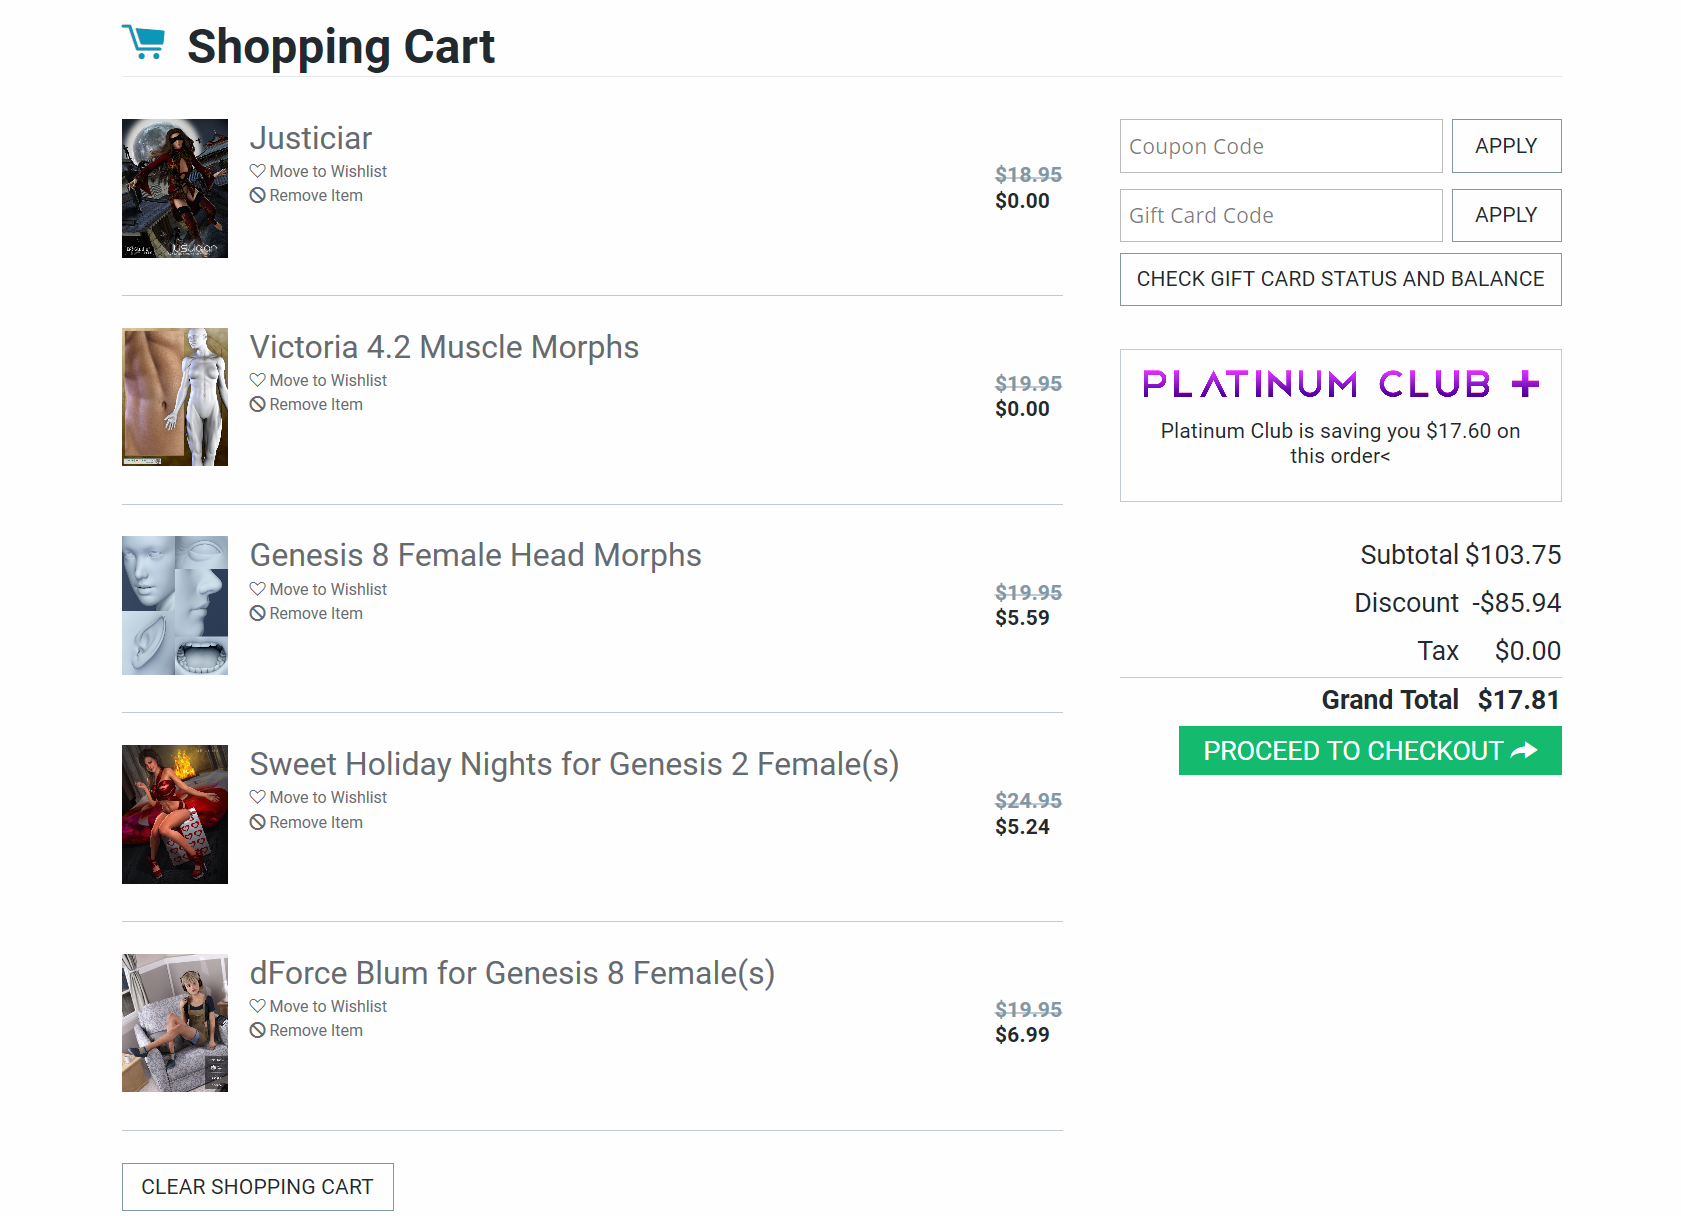Click remove icon for Justiciar item
Screen dimensions: 1681x1216
[x=258, y=196]
